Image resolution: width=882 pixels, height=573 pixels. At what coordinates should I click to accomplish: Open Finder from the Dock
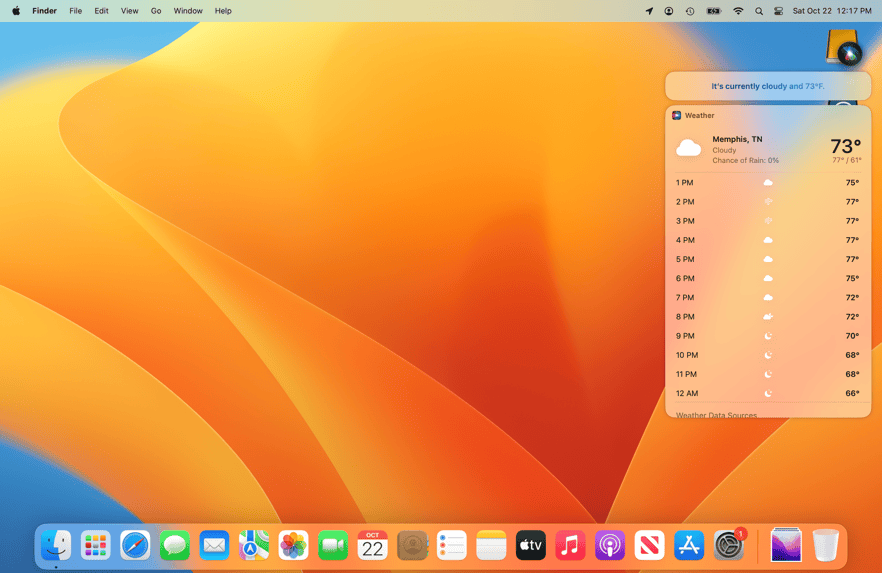[x=56, y=545]
